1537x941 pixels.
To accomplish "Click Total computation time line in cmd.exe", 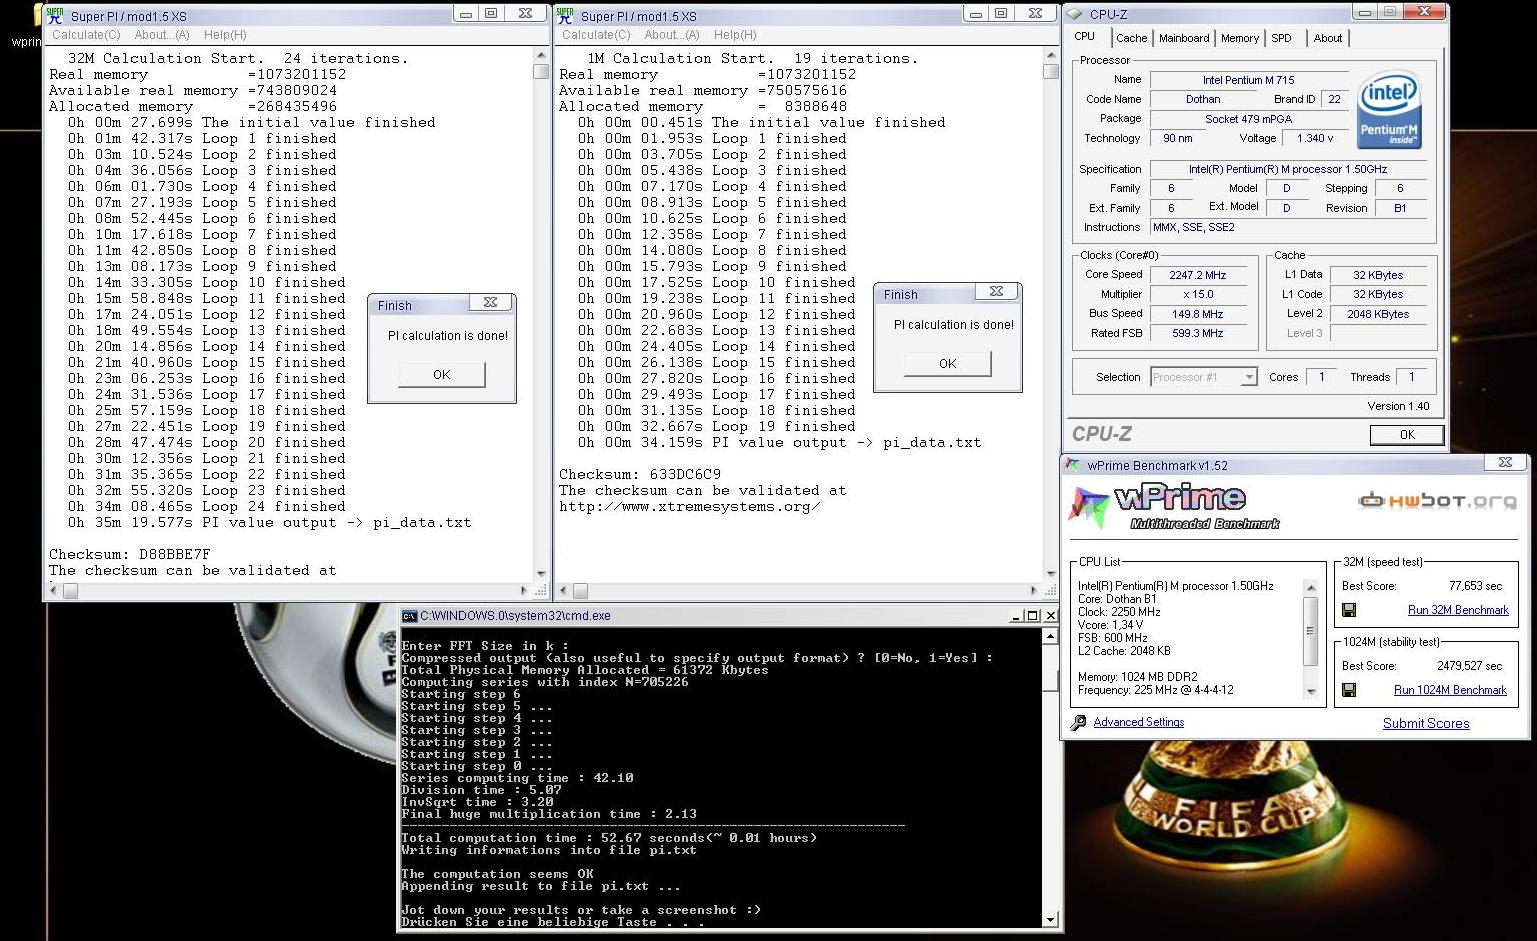I will 610,838.
